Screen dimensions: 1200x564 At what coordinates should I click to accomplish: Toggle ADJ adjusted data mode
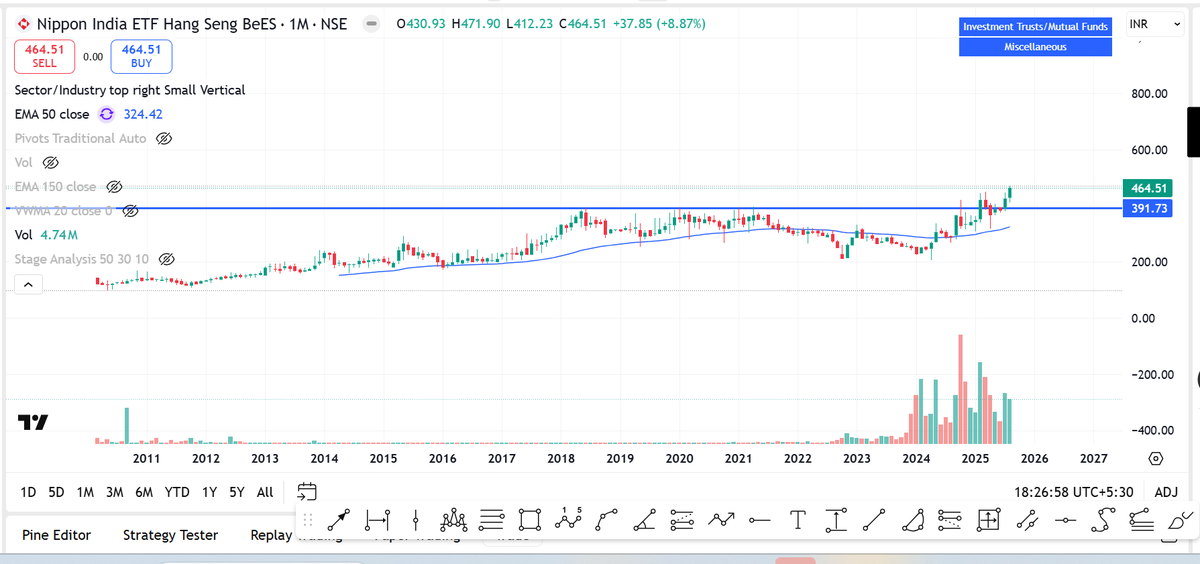(x=1166, y=491)
